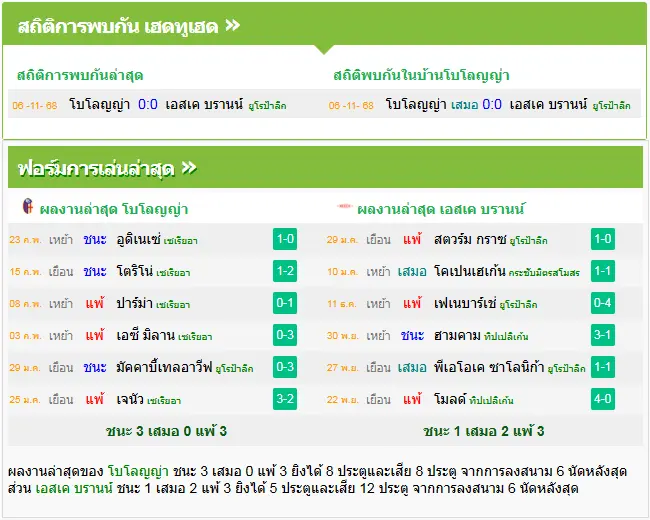Click the Bologna club crest icon
Screen dimensions: 650x520
28,206
